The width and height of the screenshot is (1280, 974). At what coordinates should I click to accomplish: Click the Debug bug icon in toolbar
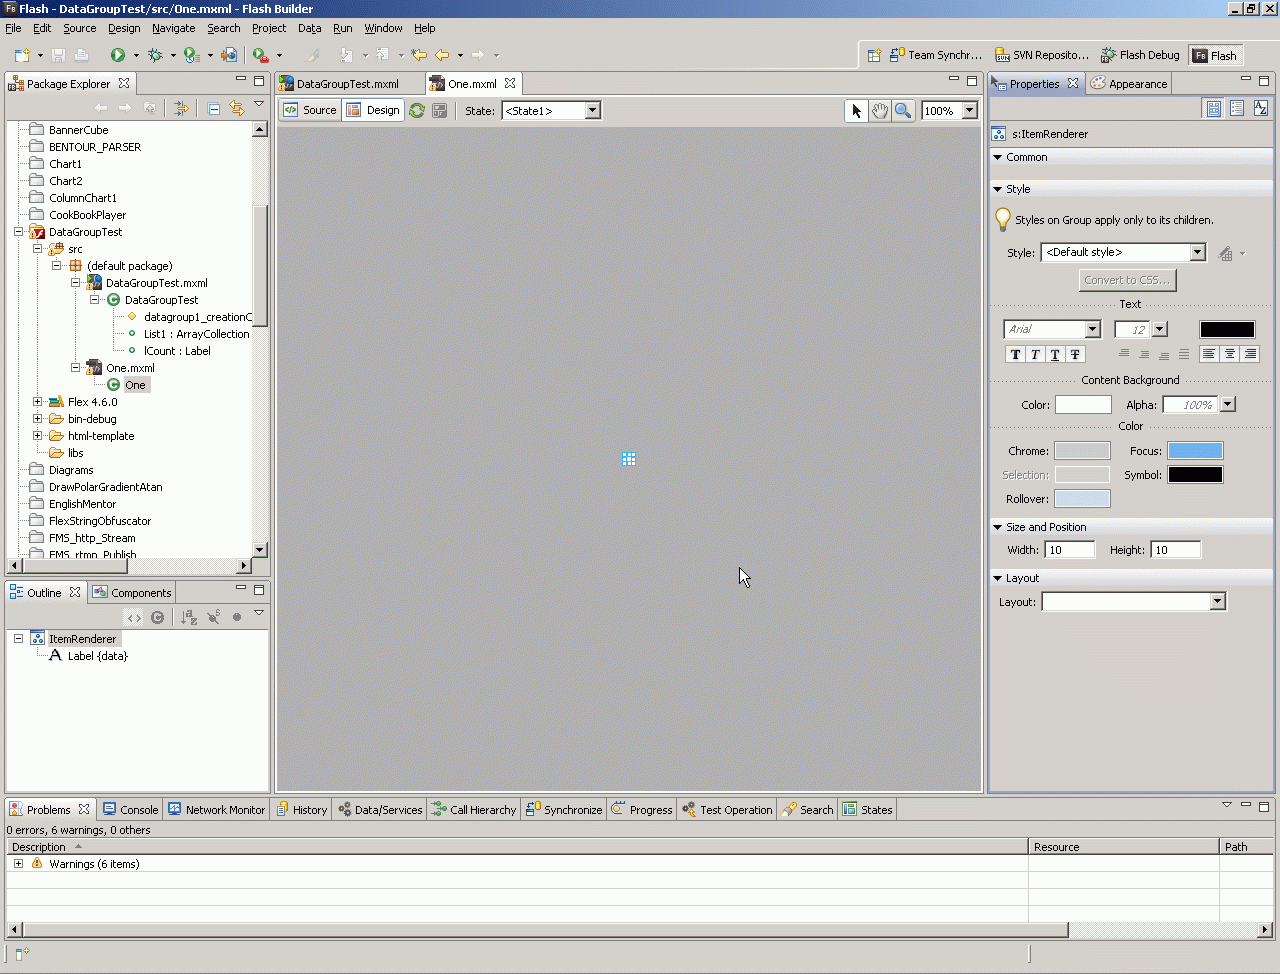(155, 55)
